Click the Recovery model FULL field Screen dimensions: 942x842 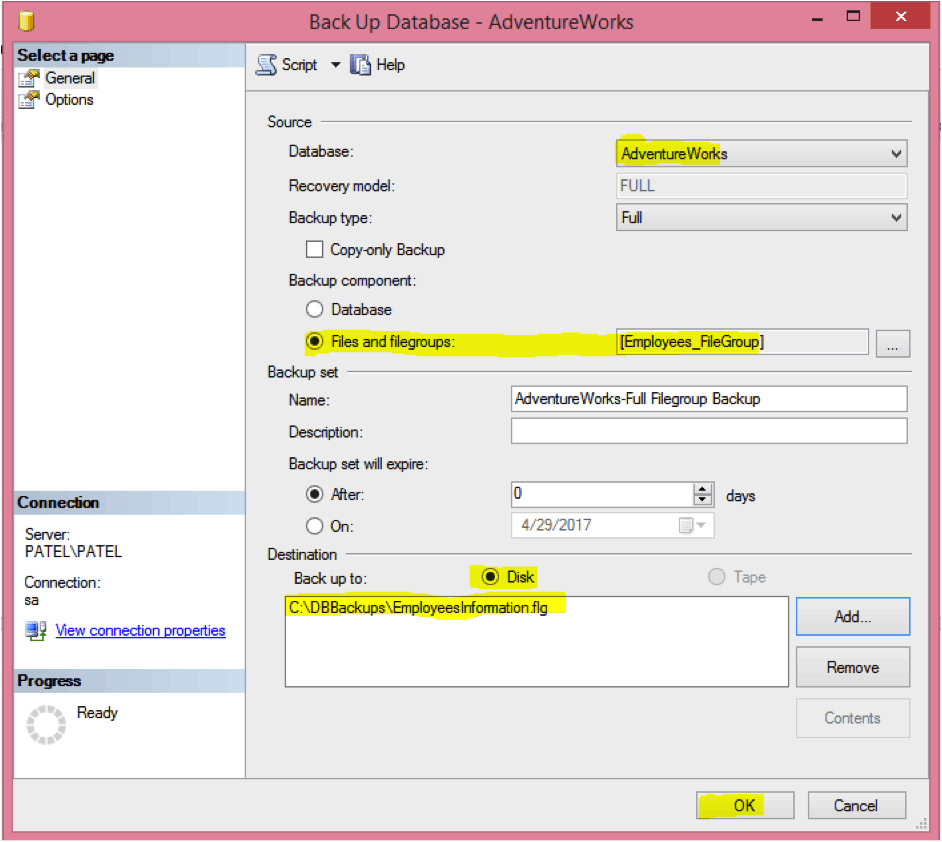(761, 186)
